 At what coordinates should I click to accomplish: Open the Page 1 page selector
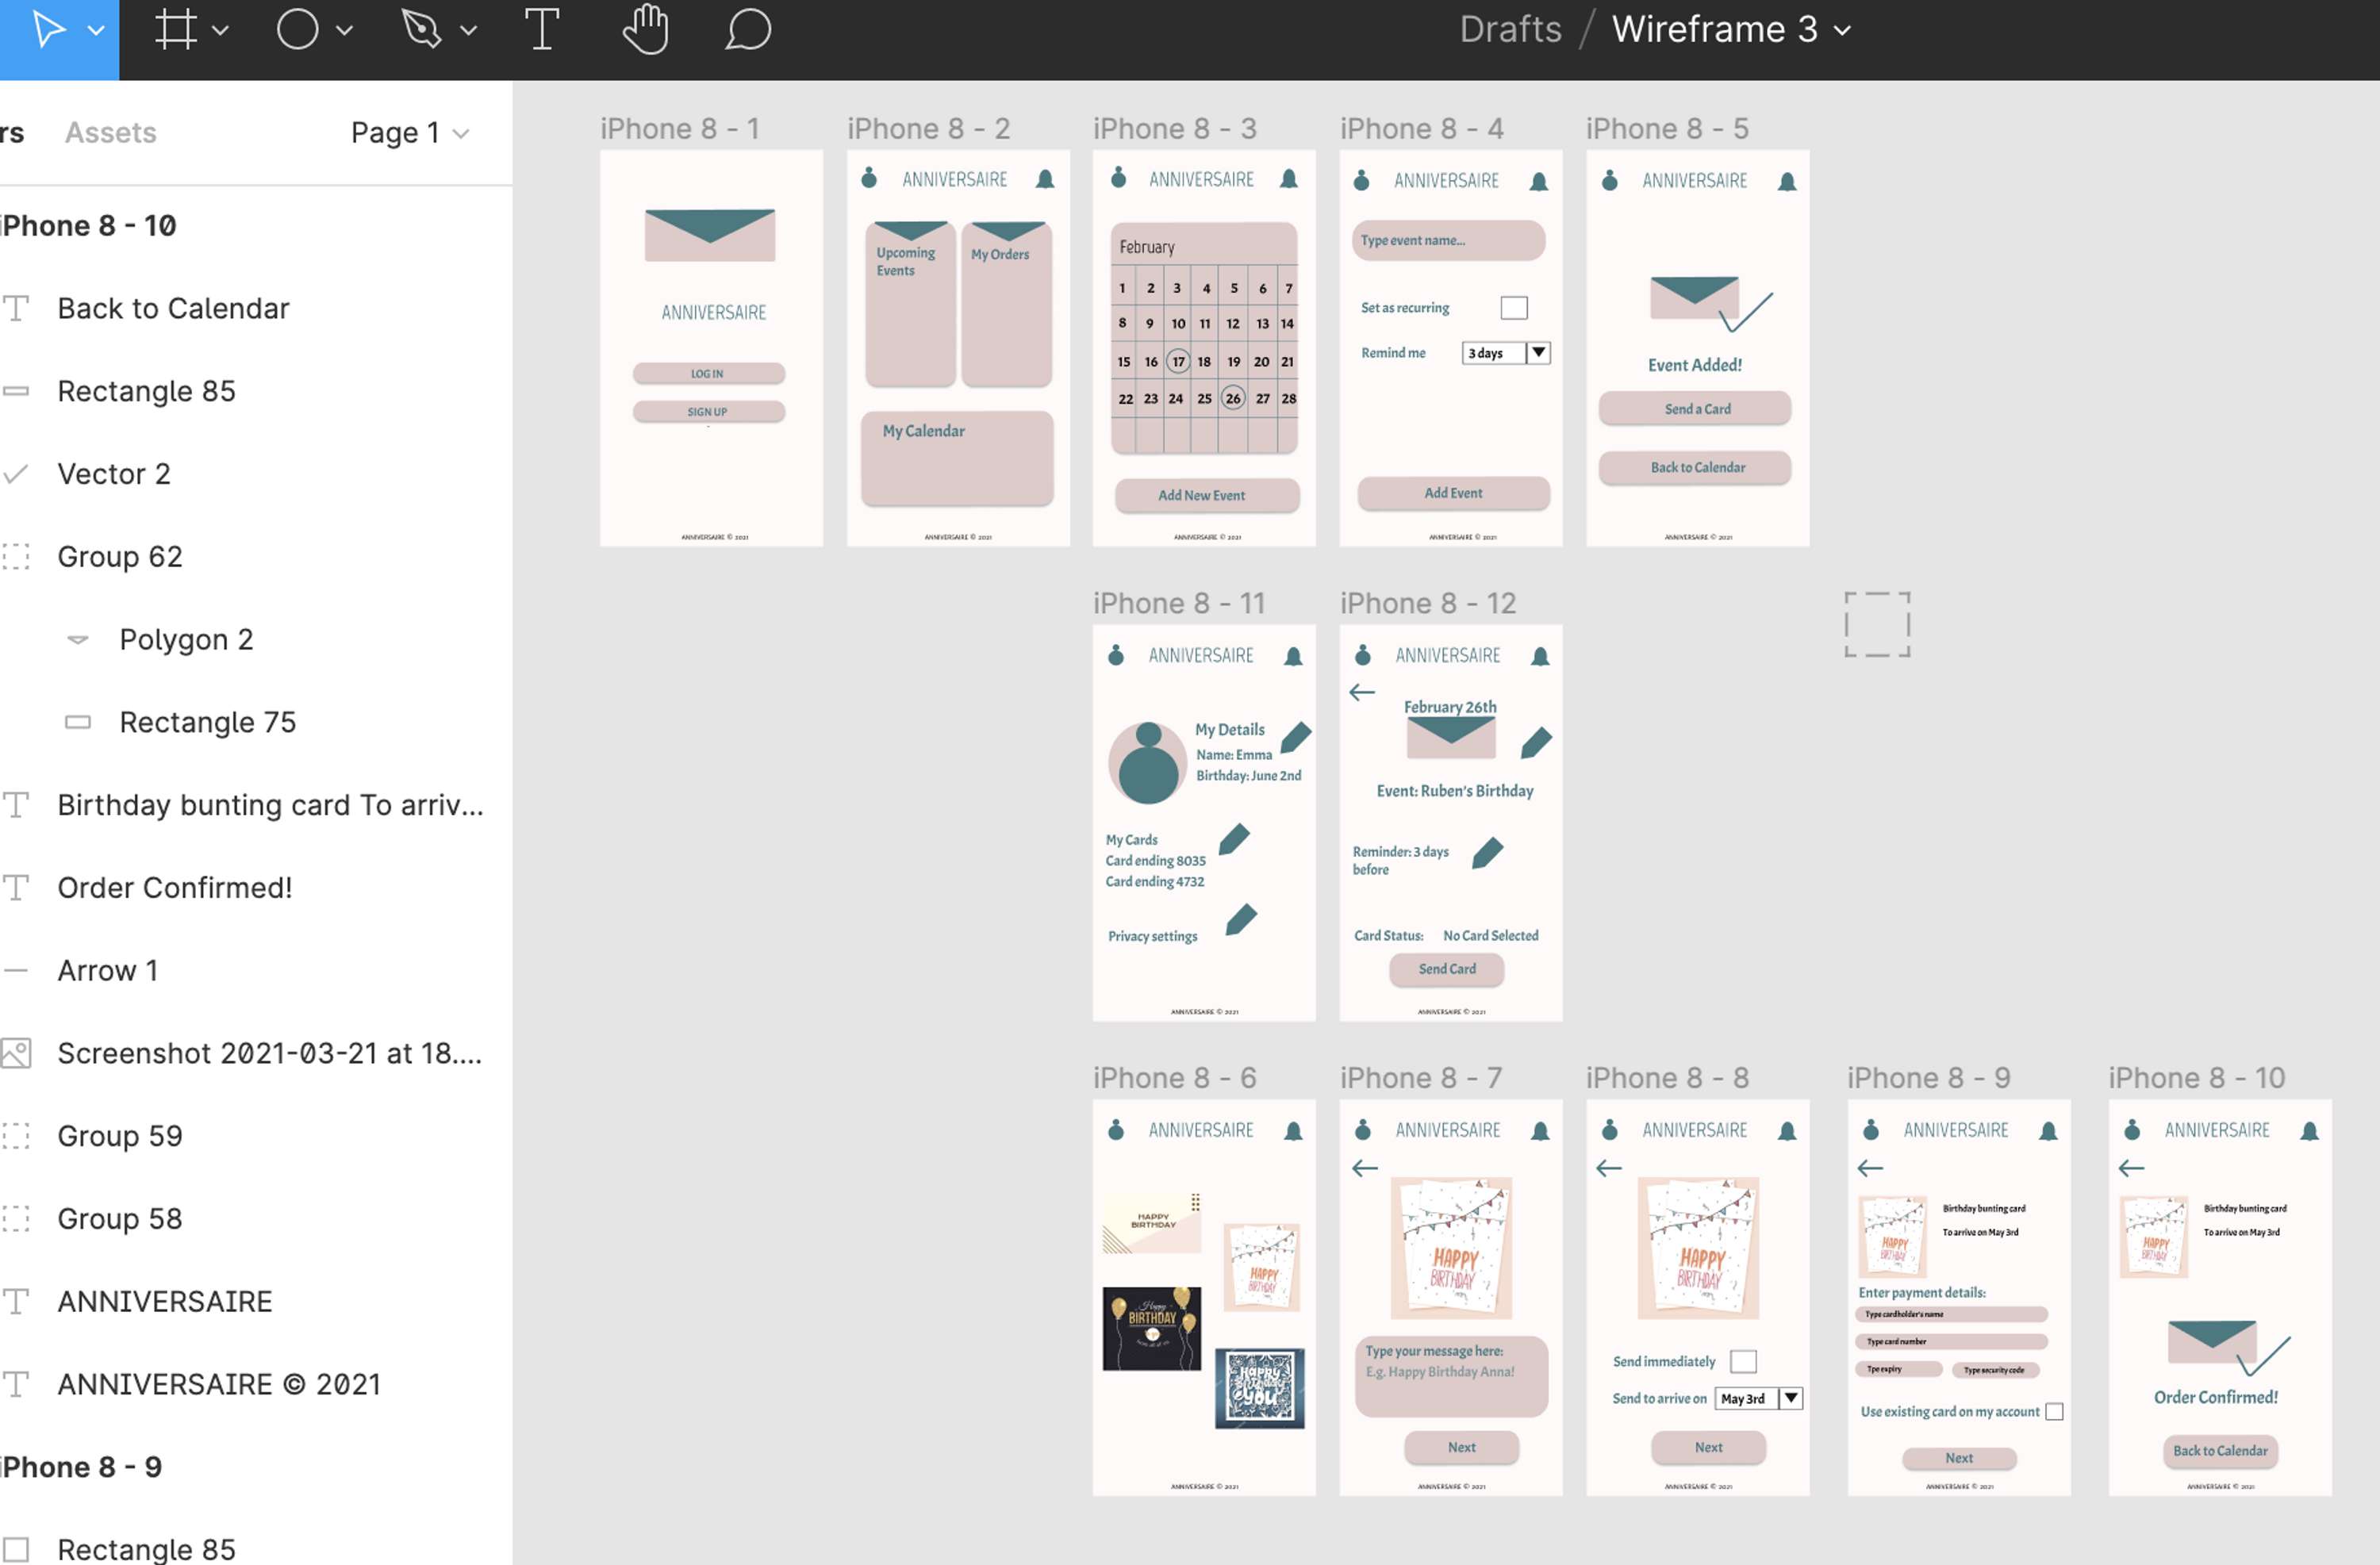tap(409, 132)
